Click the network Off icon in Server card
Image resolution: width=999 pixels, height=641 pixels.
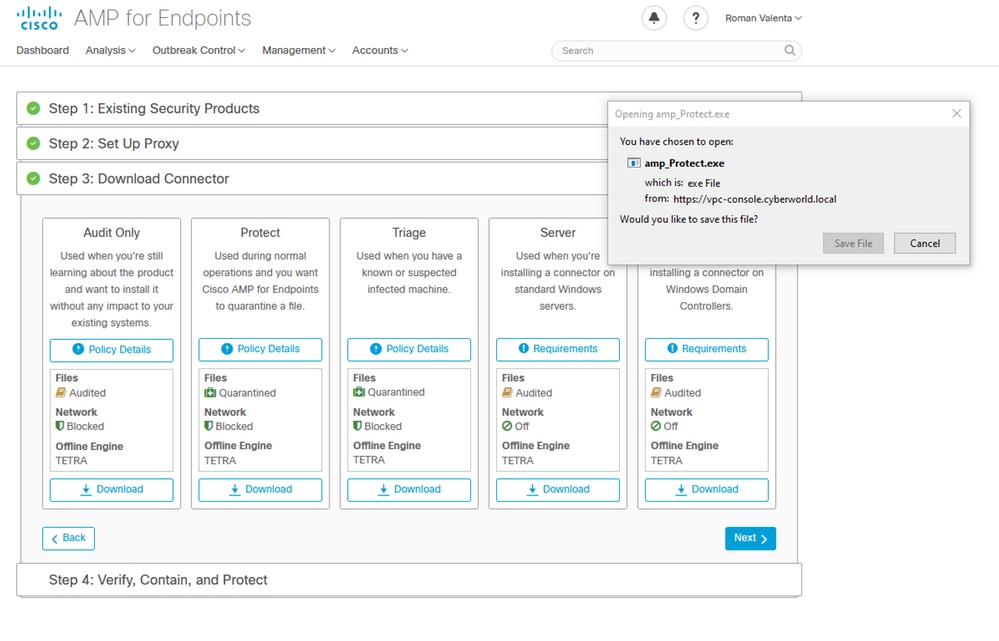tap(507, 426)
